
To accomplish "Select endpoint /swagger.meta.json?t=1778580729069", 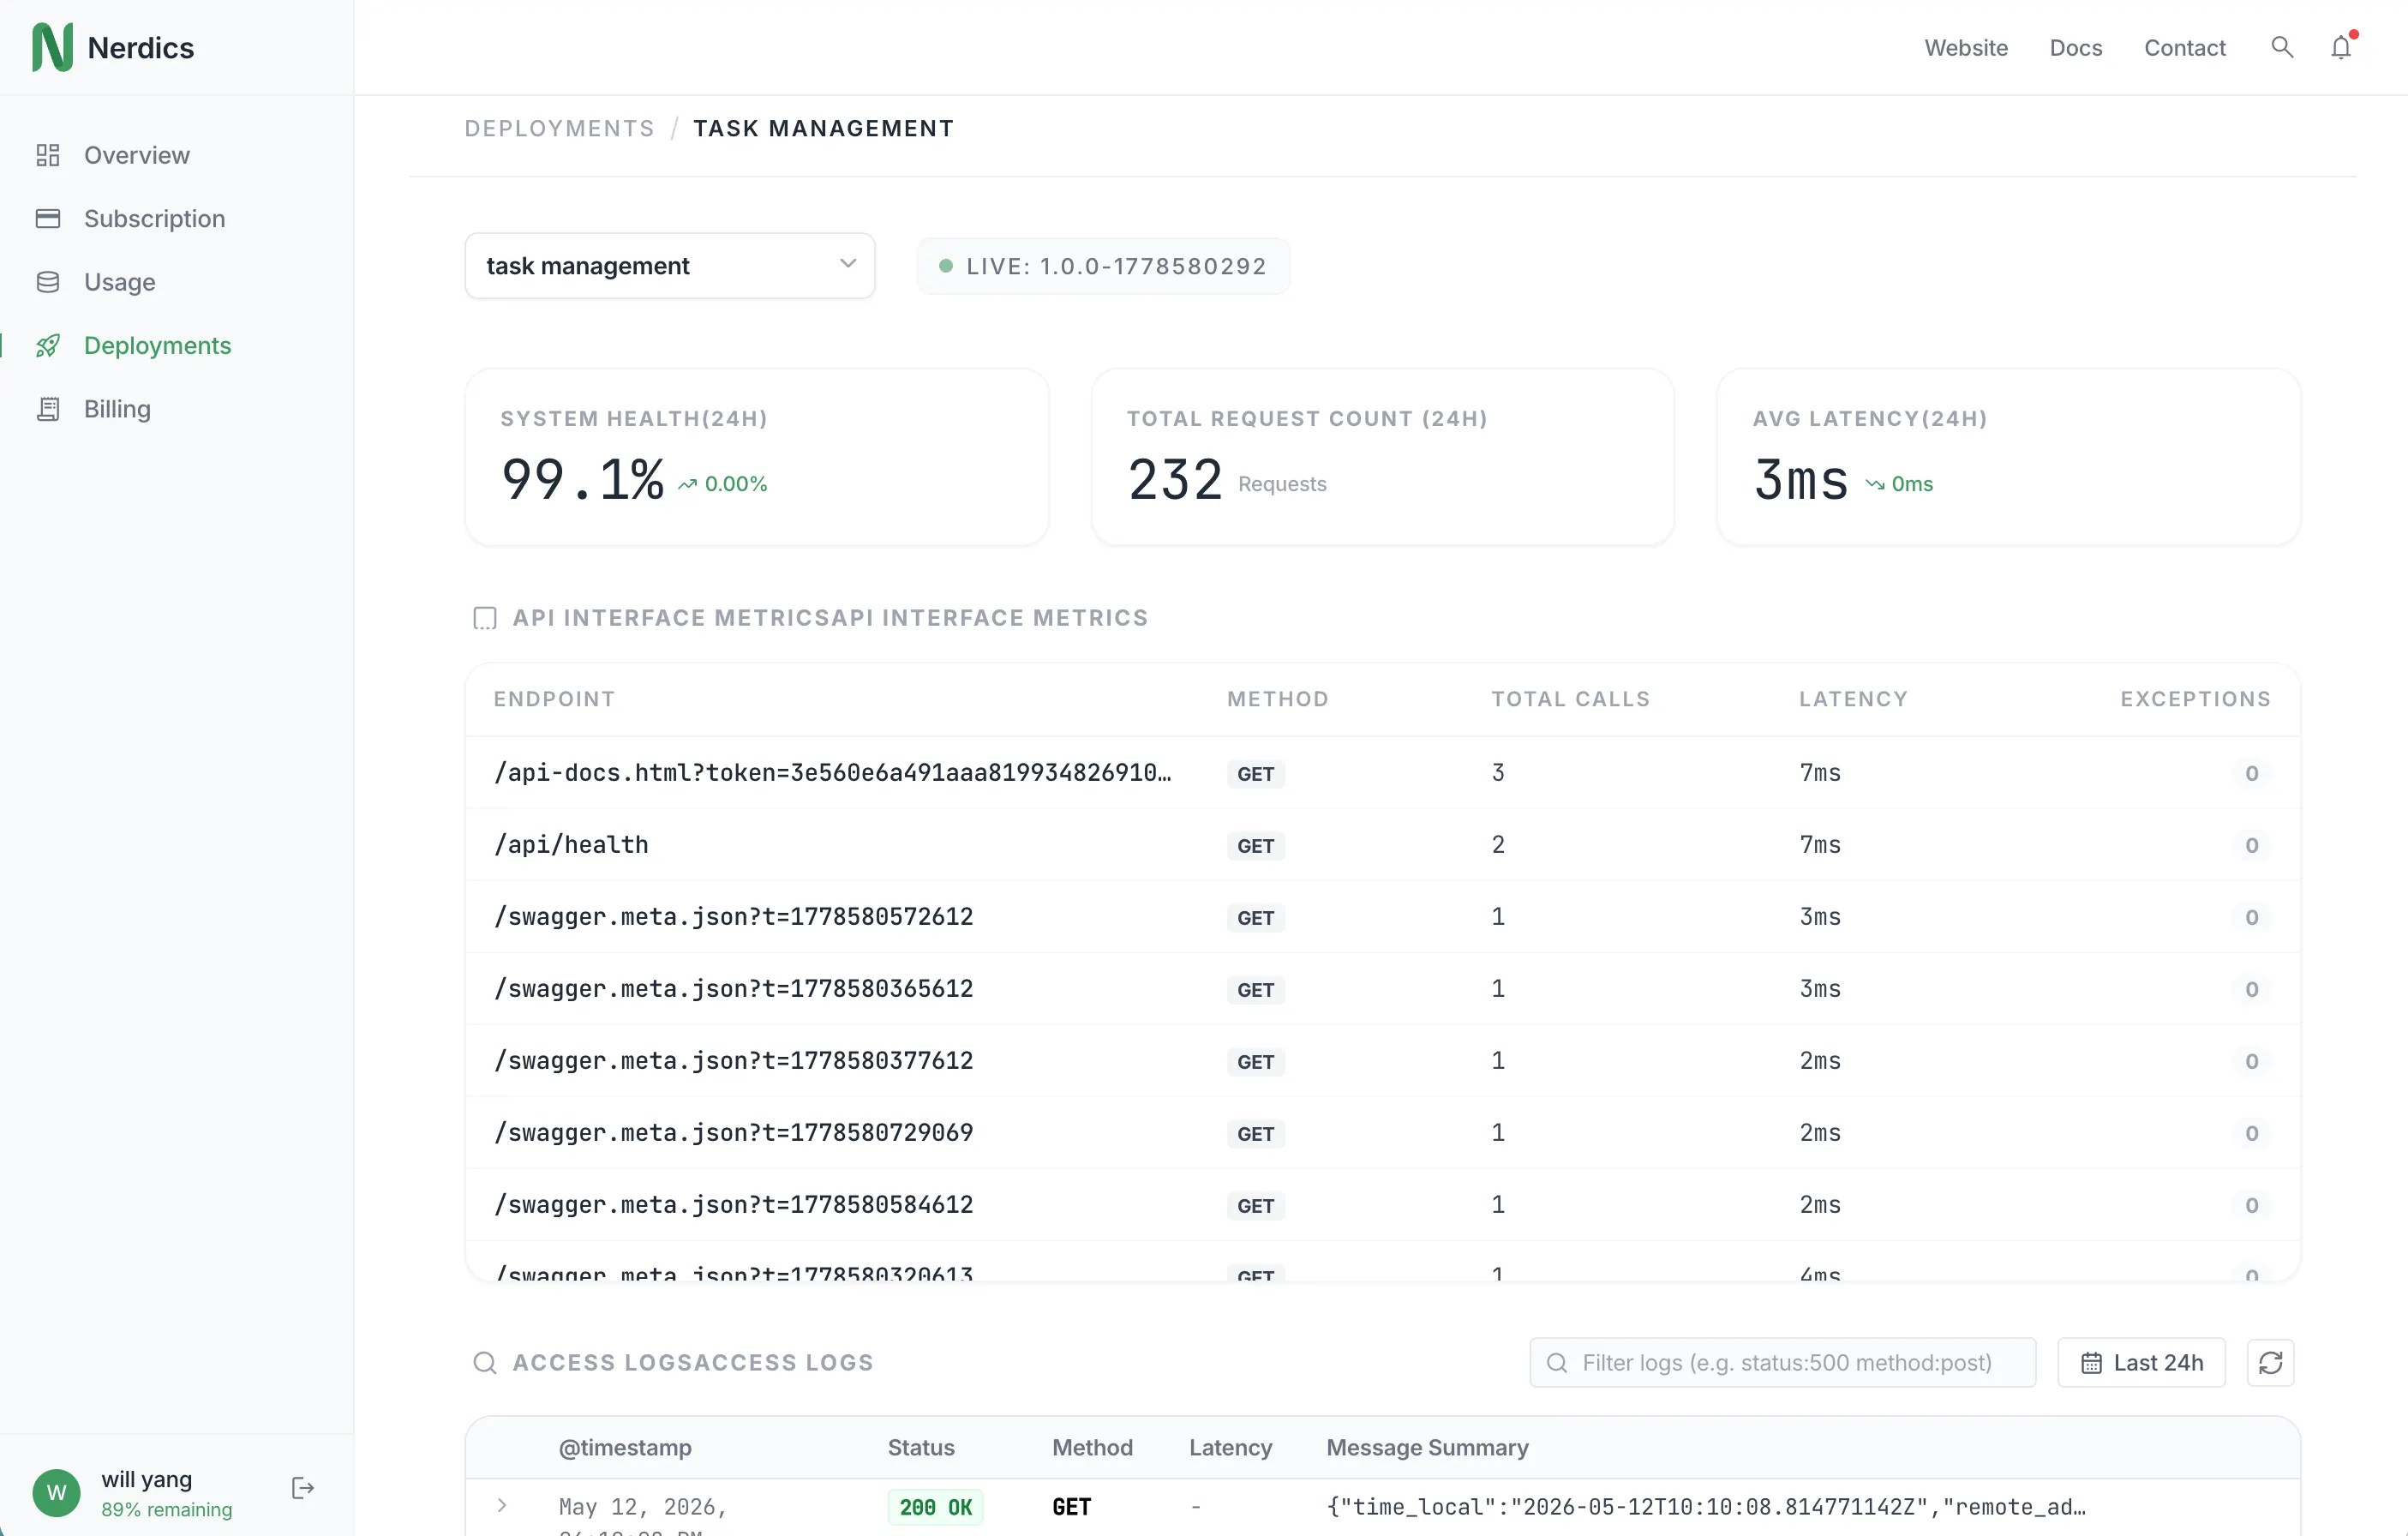I will pyautogui.click(x=1383, y=1133).
